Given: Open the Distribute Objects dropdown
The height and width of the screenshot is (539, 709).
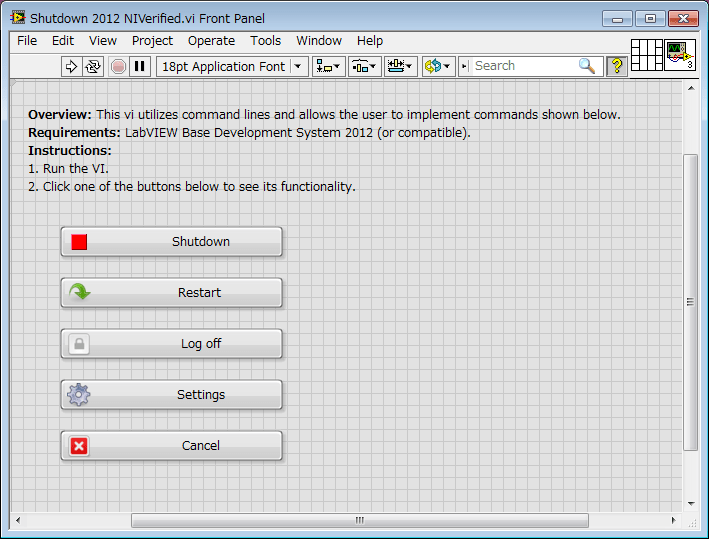Looking at the screenshot, I should (364, 67).
